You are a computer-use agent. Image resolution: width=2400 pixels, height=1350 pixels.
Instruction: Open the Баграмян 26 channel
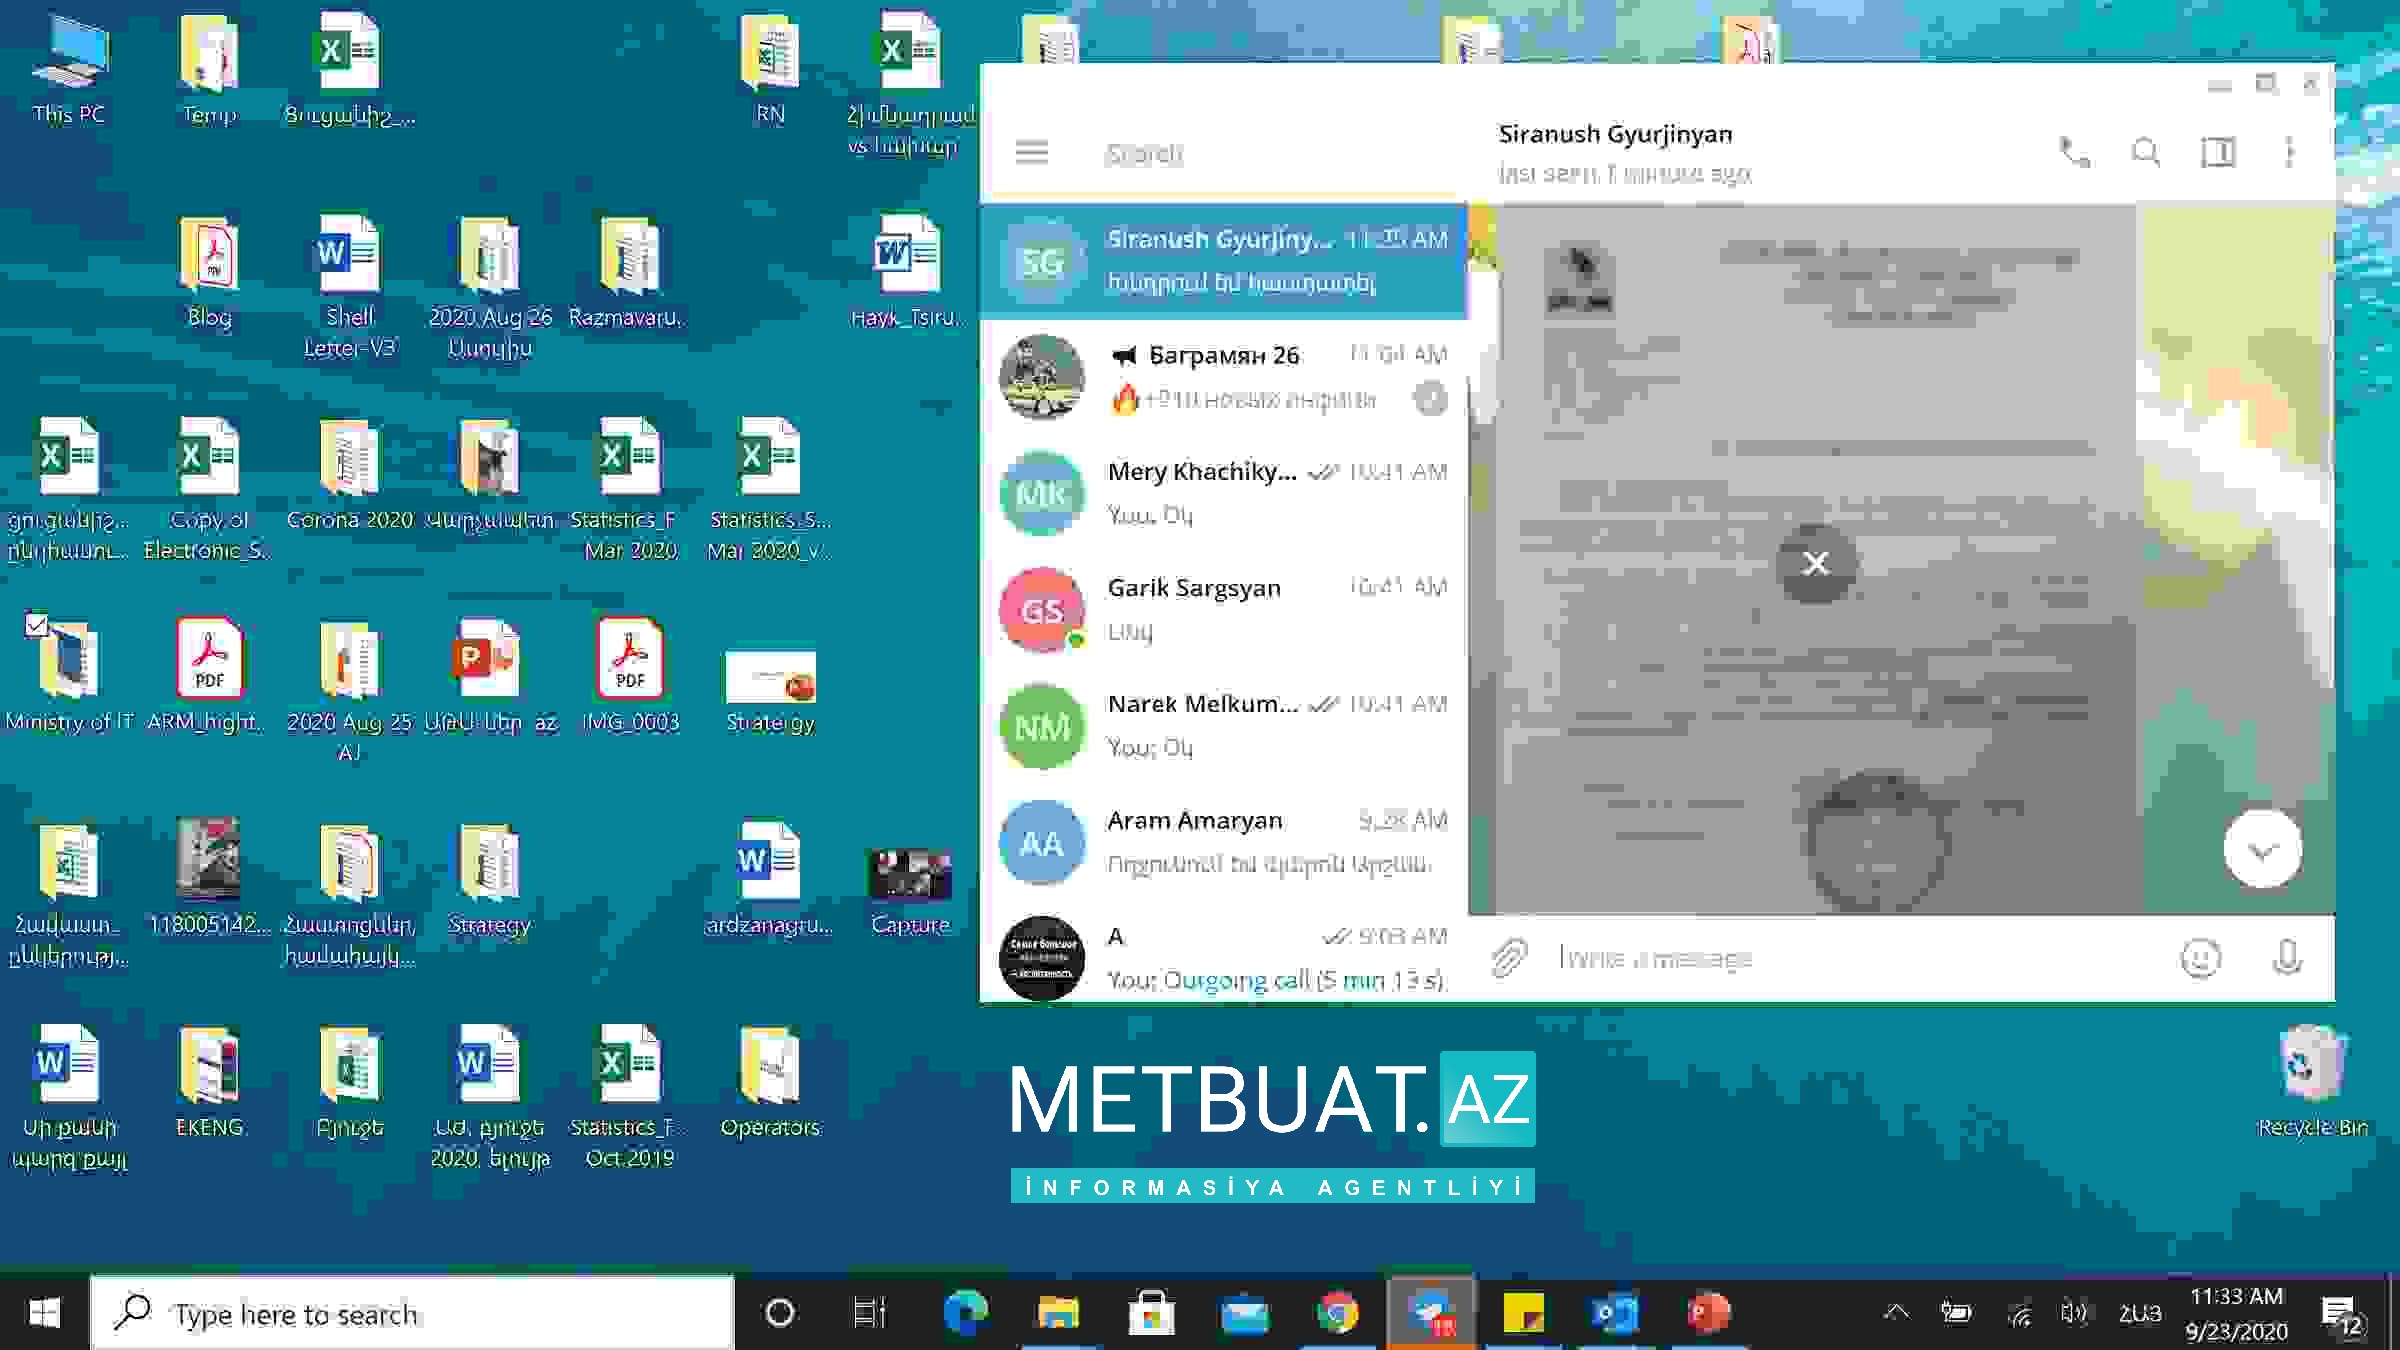tap(1223, 377)
